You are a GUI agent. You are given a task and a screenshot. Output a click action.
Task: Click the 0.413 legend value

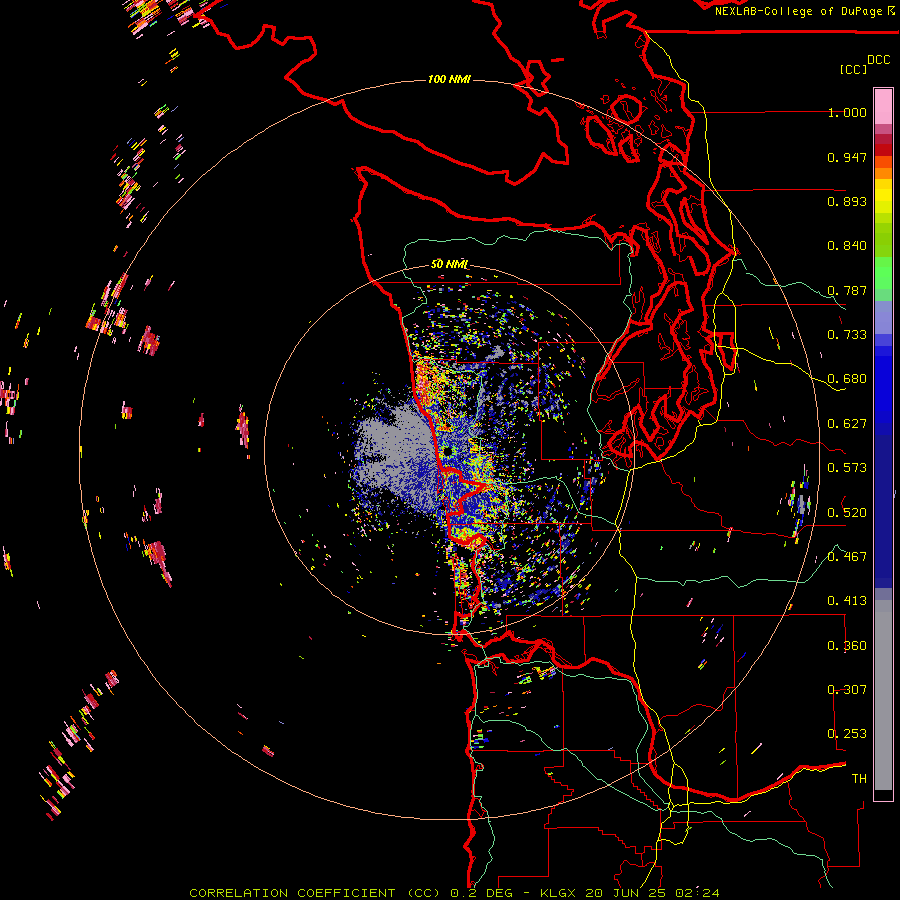[x=847, y=601]
